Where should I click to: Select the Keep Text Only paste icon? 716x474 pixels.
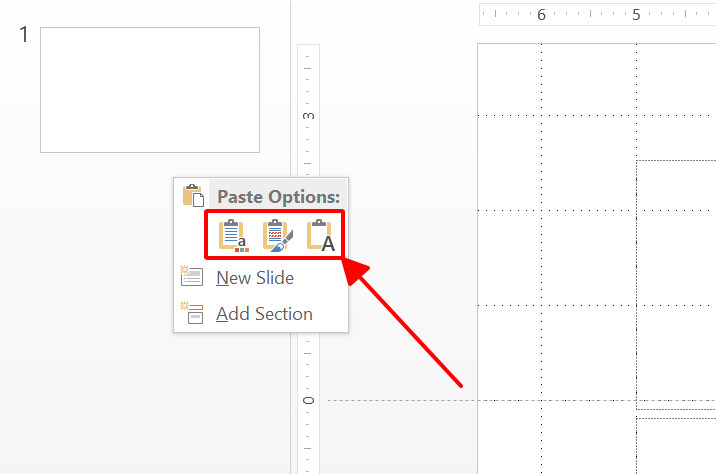click(321, 236)
